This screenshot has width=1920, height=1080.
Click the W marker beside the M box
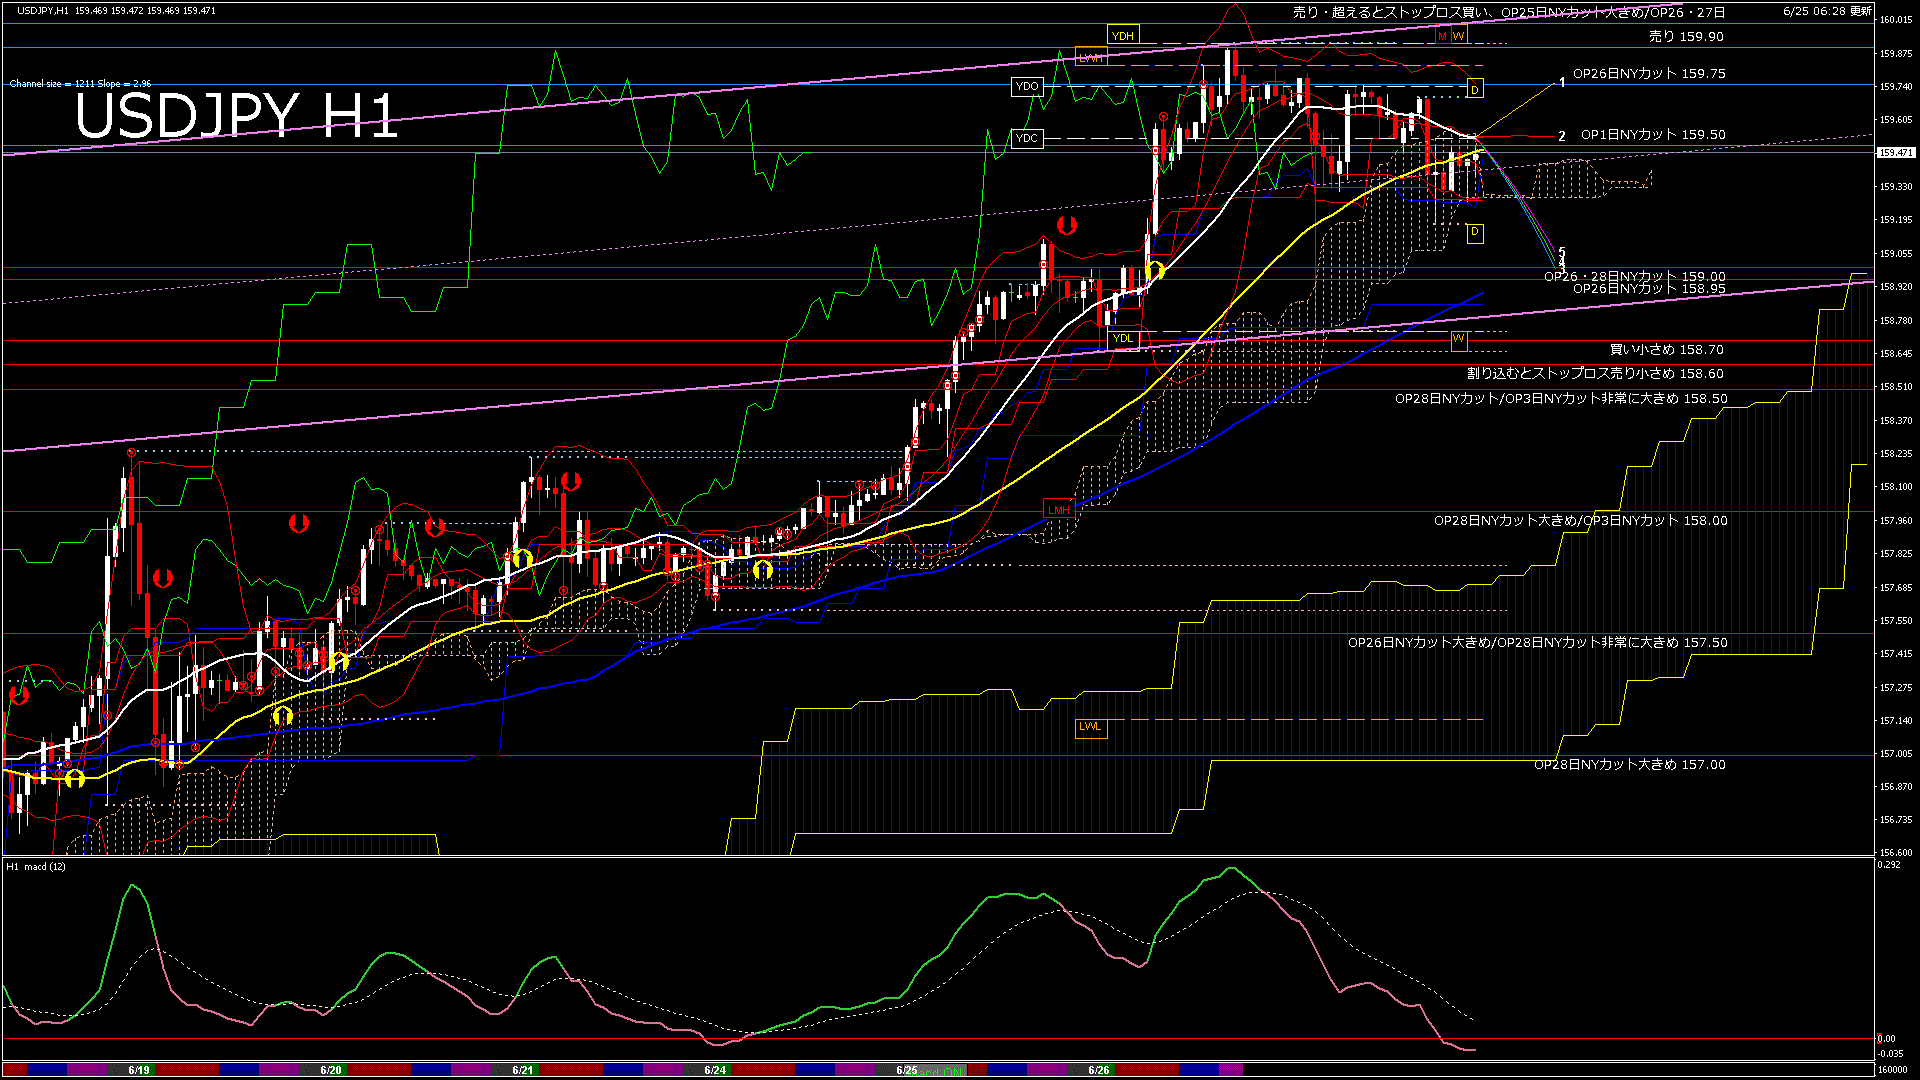[1459, 36]
